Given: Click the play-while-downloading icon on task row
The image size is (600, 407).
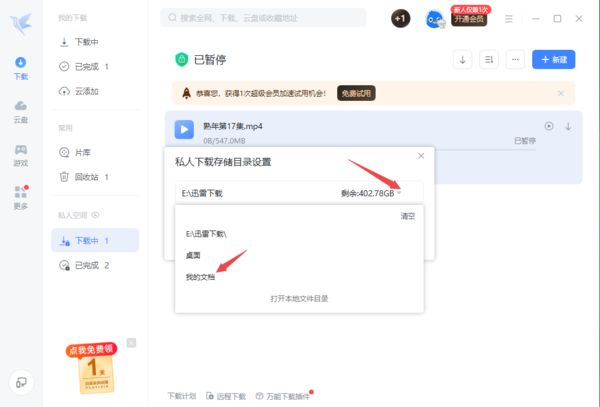Looking at the screenshot, I should point(549,126).
